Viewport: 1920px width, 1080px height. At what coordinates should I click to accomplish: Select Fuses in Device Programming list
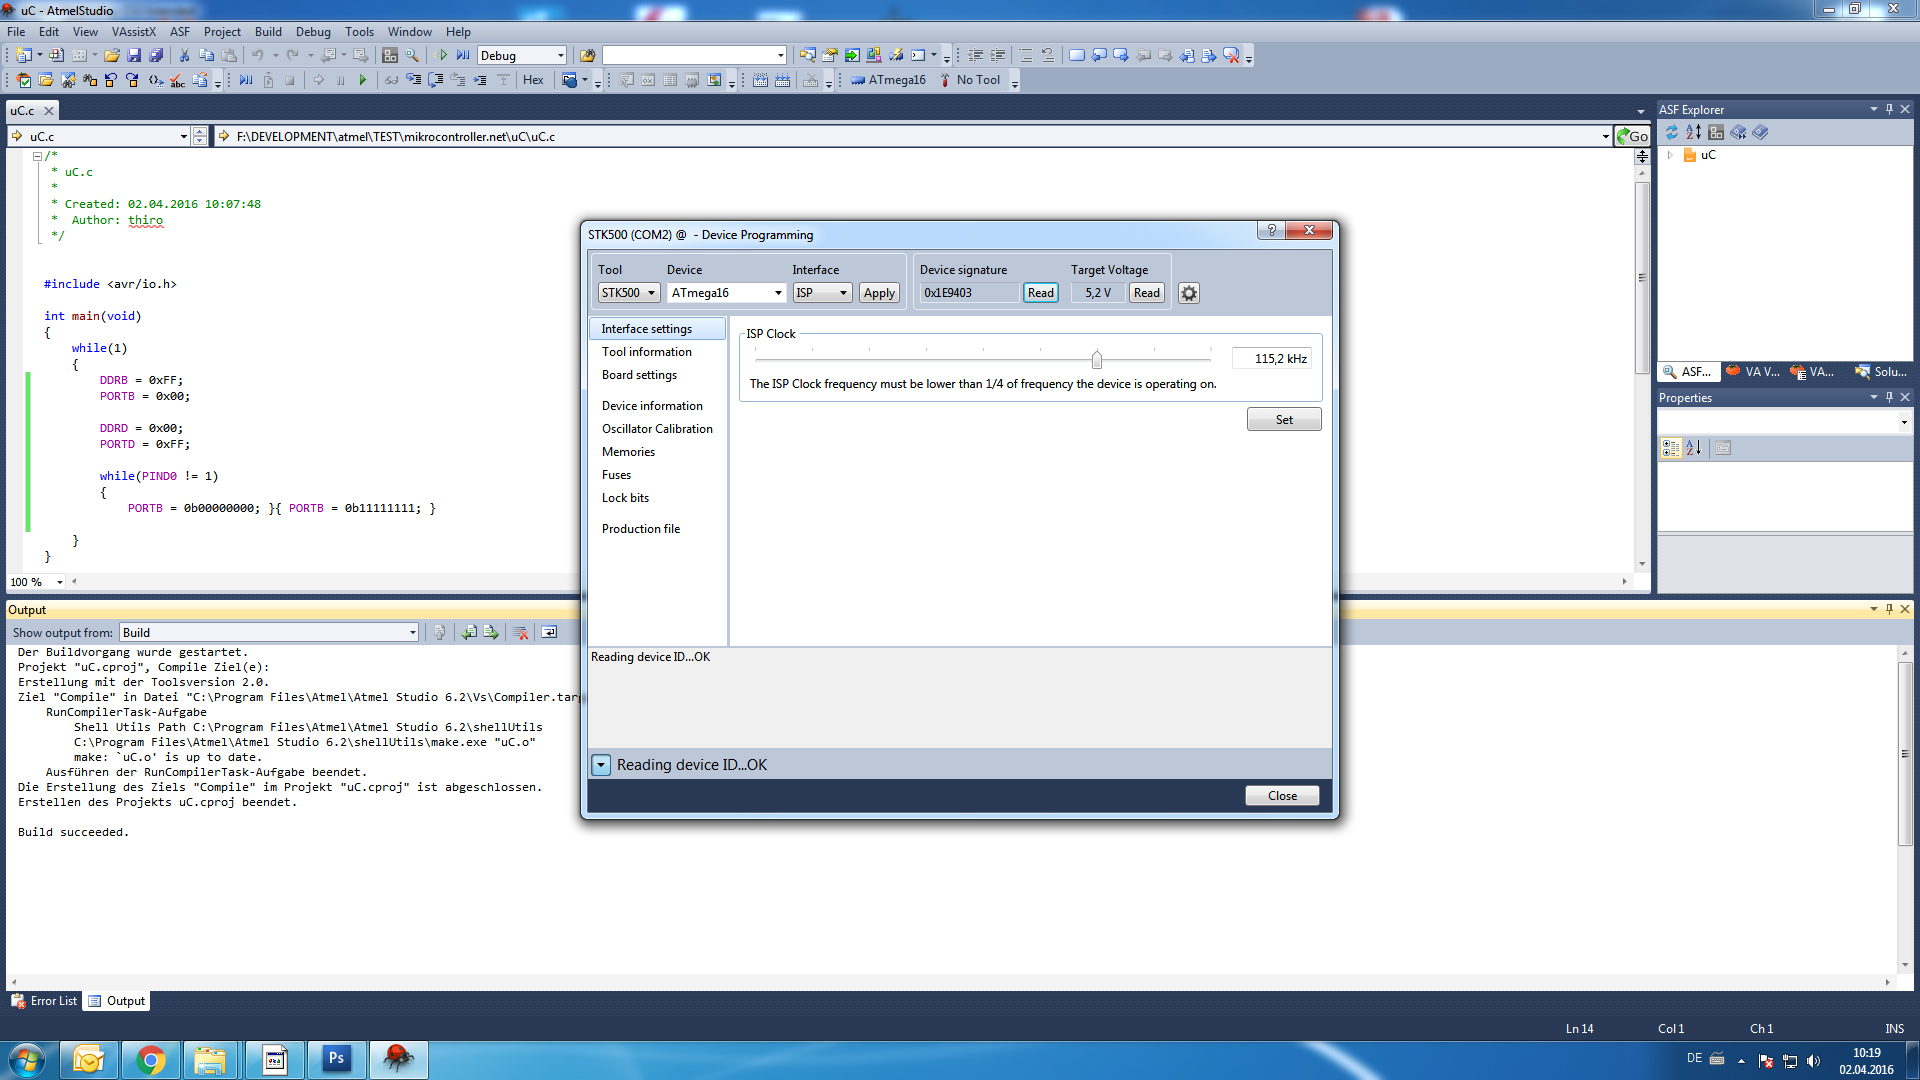tap(616, 475)
